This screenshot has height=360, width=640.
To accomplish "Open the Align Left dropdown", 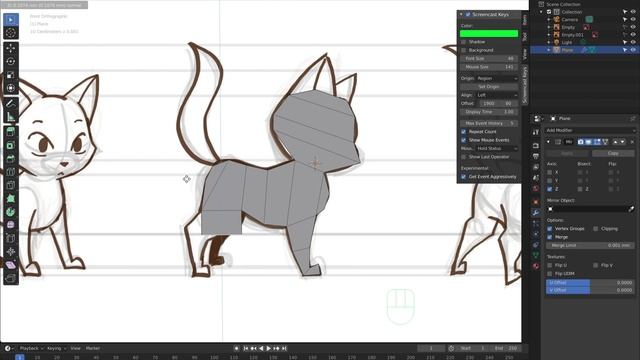I will pyautogui.click(x=497, y=95).
